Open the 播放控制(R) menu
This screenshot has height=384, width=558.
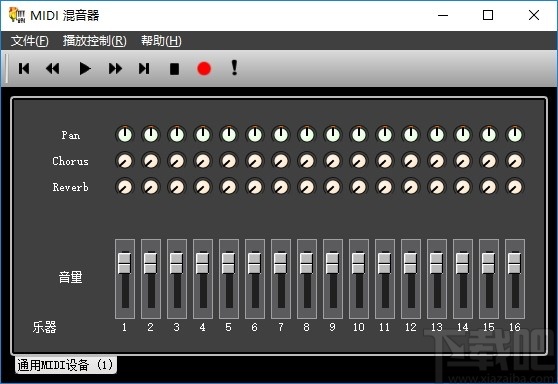(95, 41)
